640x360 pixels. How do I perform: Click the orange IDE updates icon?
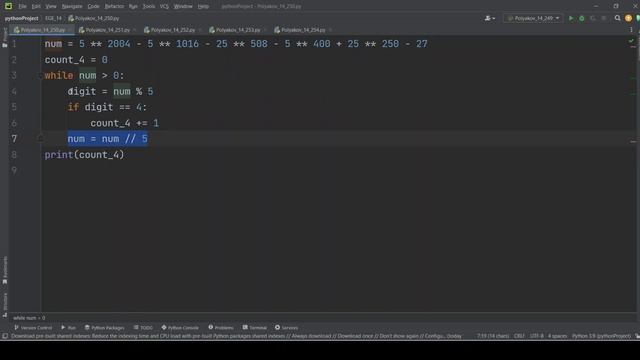628,18
